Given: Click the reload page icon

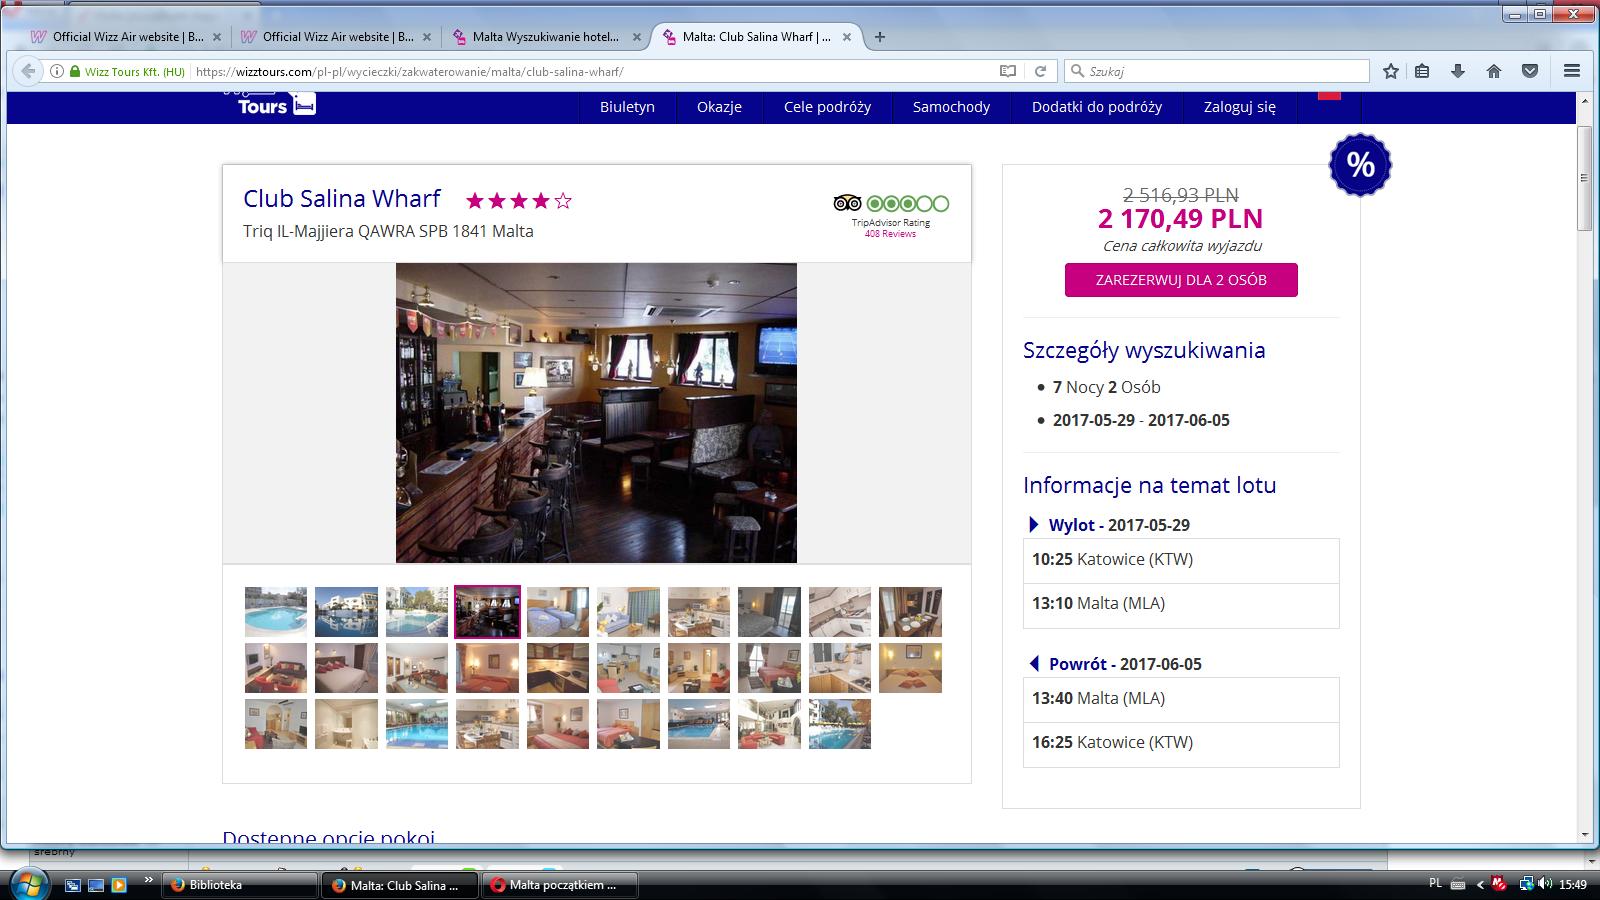Looking at the screenshot, I should (1040, 71).
